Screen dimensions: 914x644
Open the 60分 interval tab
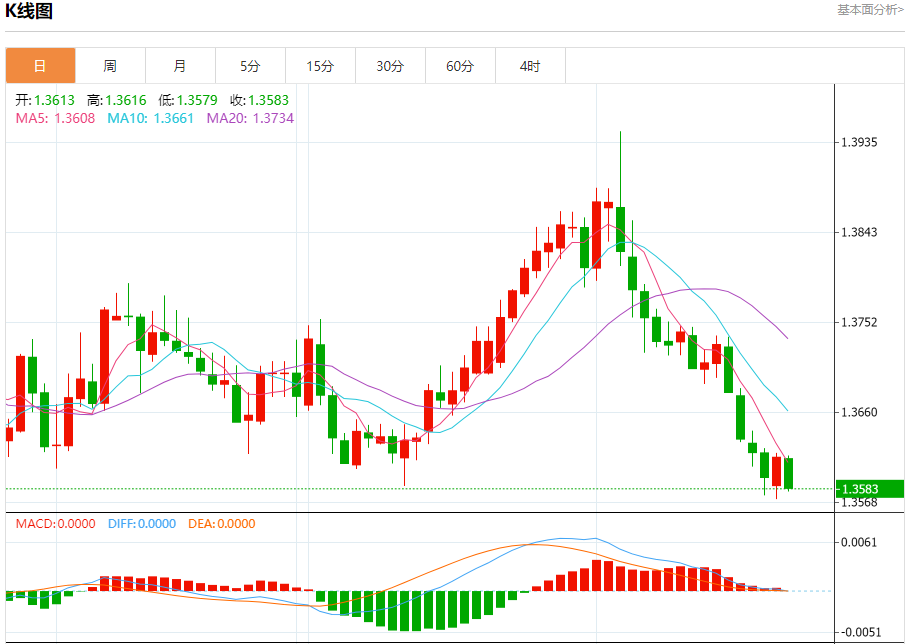(460, 66)
